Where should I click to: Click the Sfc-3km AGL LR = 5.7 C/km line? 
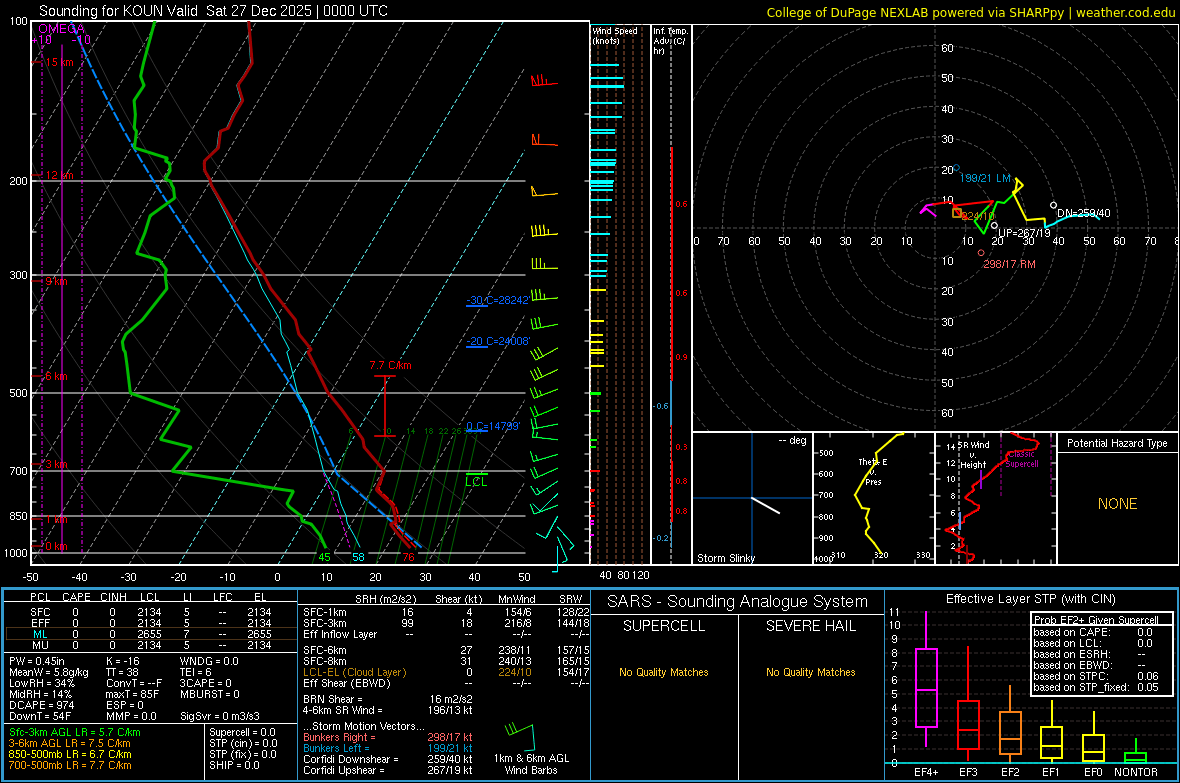point(75,732)
